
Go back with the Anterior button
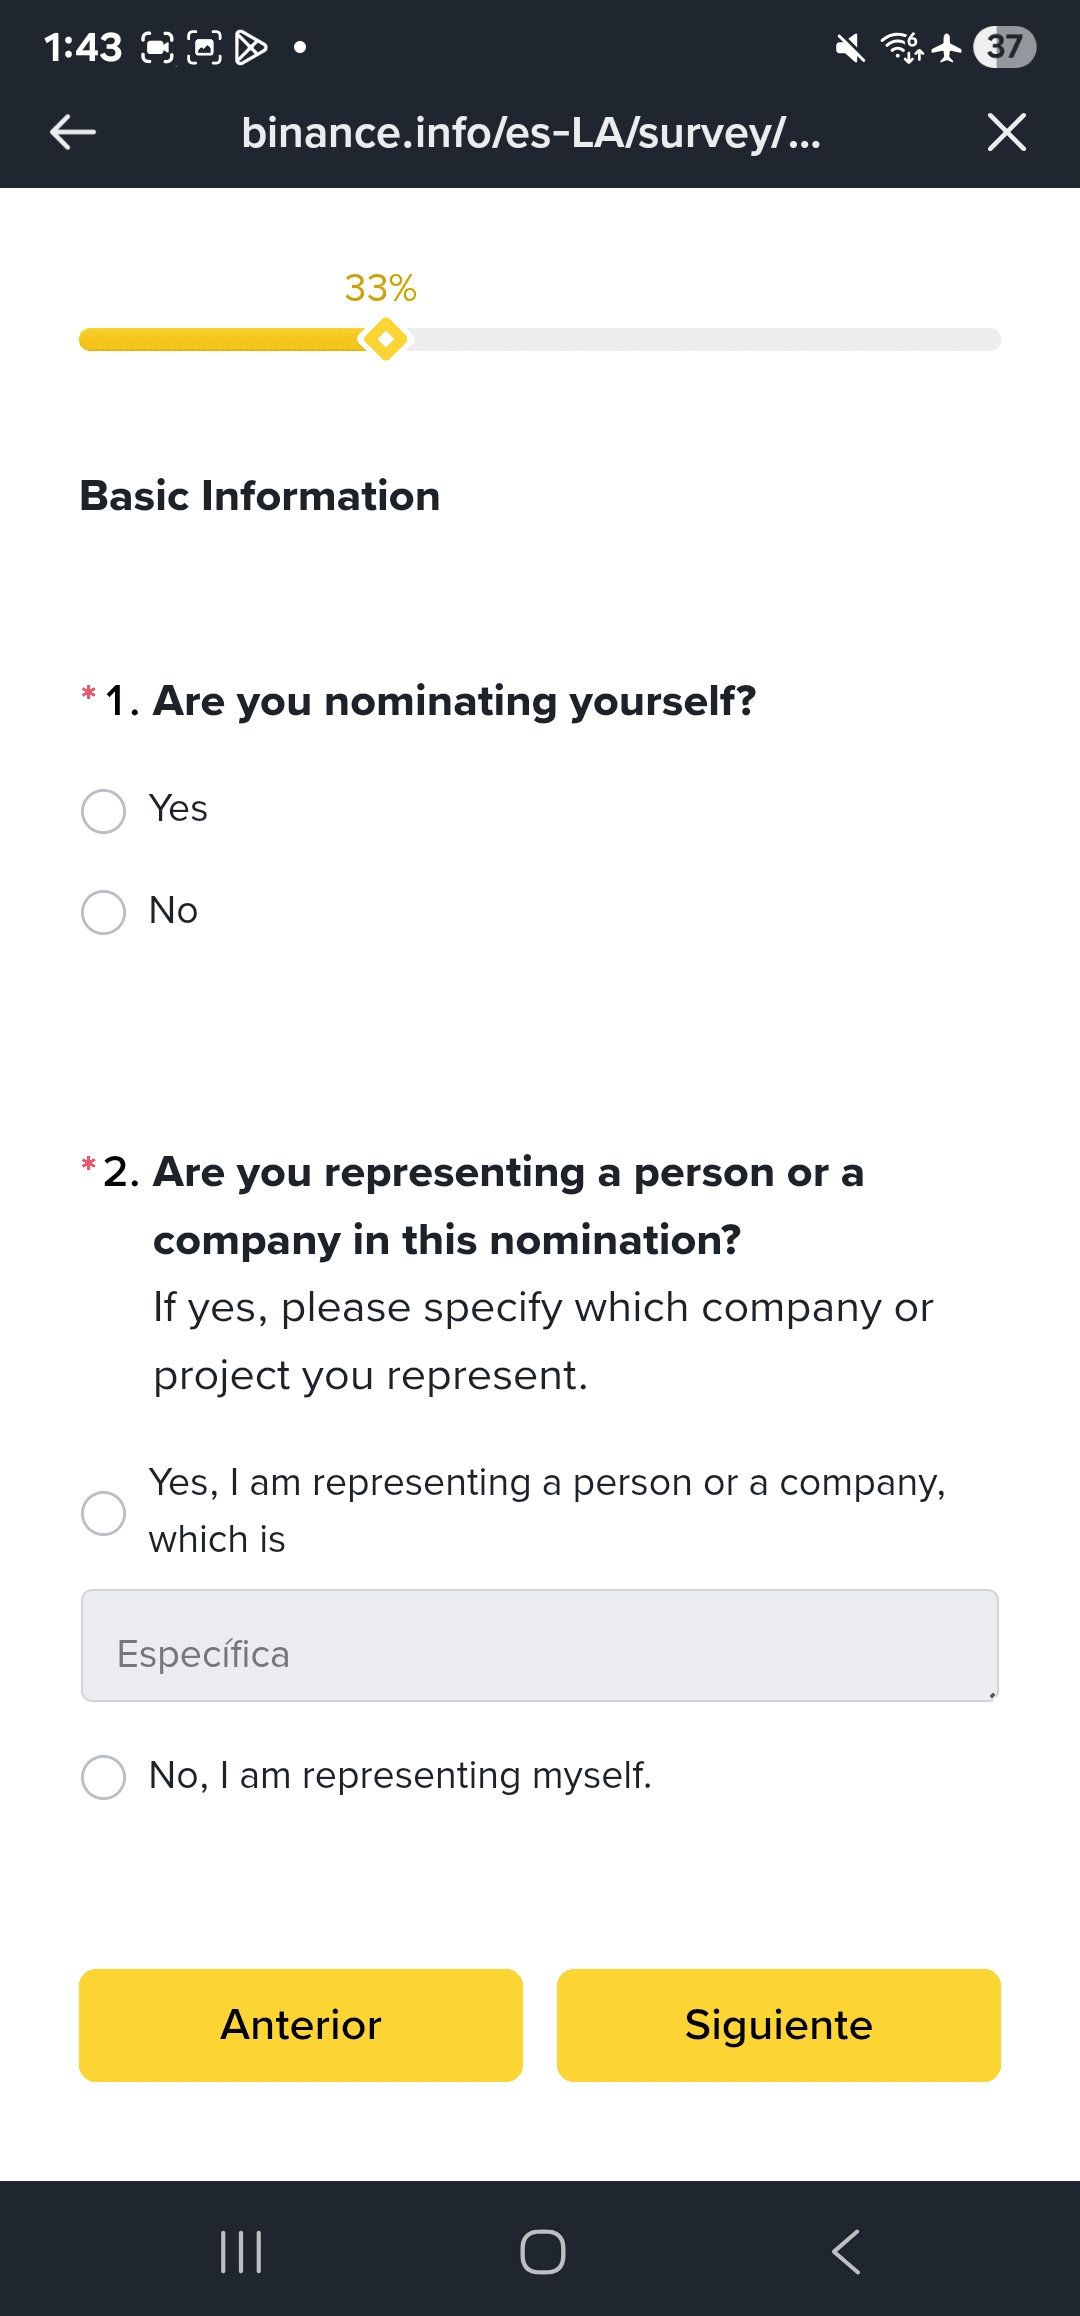pyautogui.click(x=301, y=2025)
